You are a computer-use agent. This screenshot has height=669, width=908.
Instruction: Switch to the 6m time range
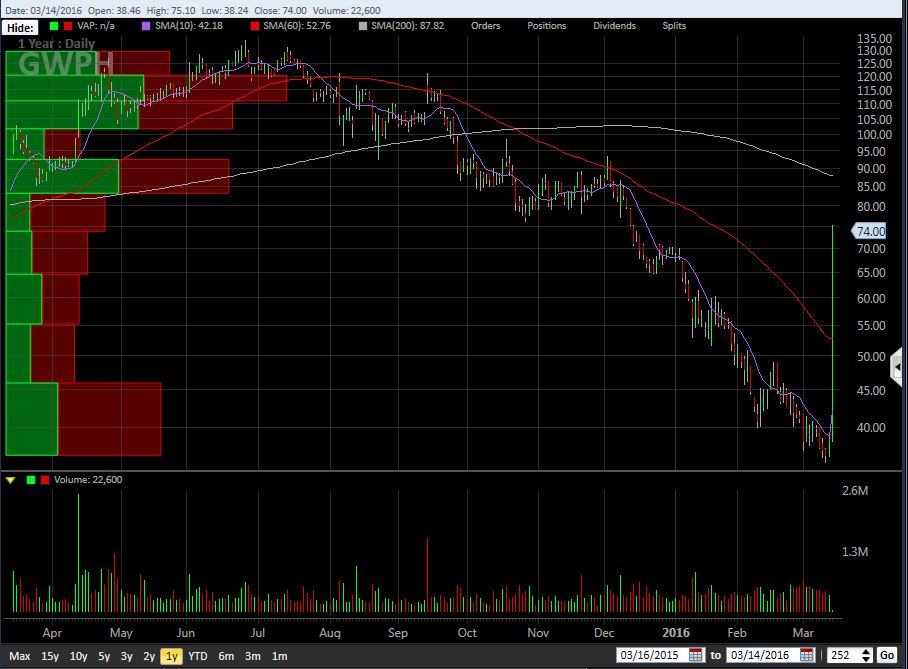pos(226,656)
